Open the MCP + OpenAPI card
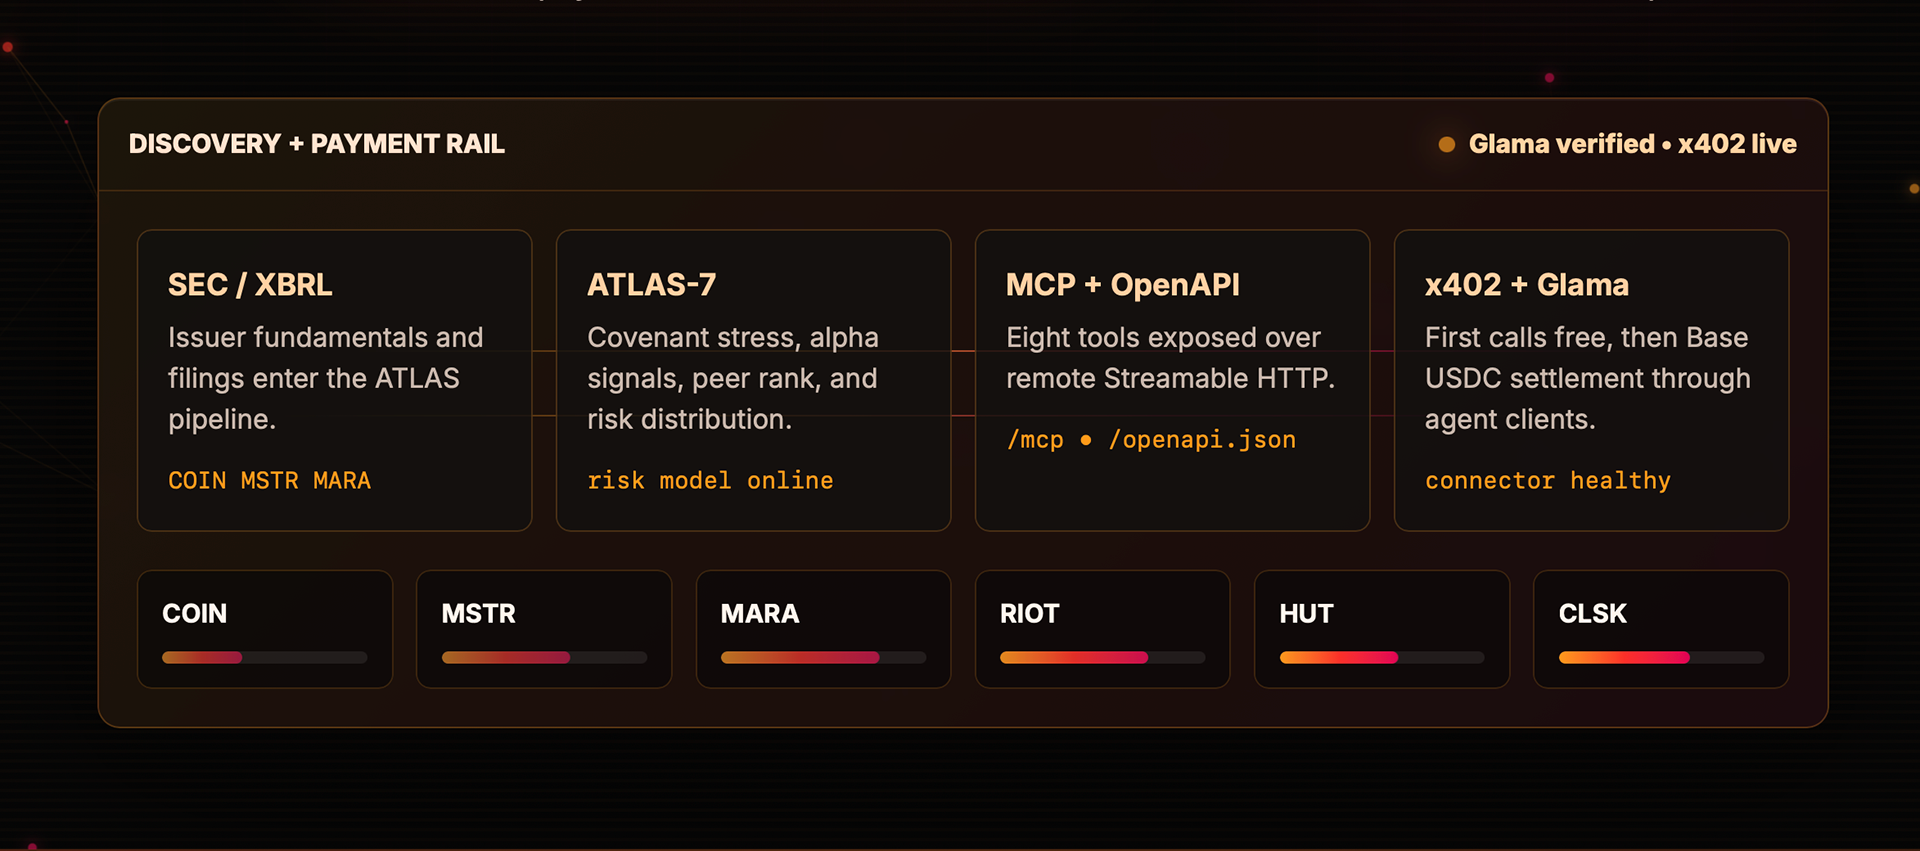The image size is (1920, 851). 1172,380
